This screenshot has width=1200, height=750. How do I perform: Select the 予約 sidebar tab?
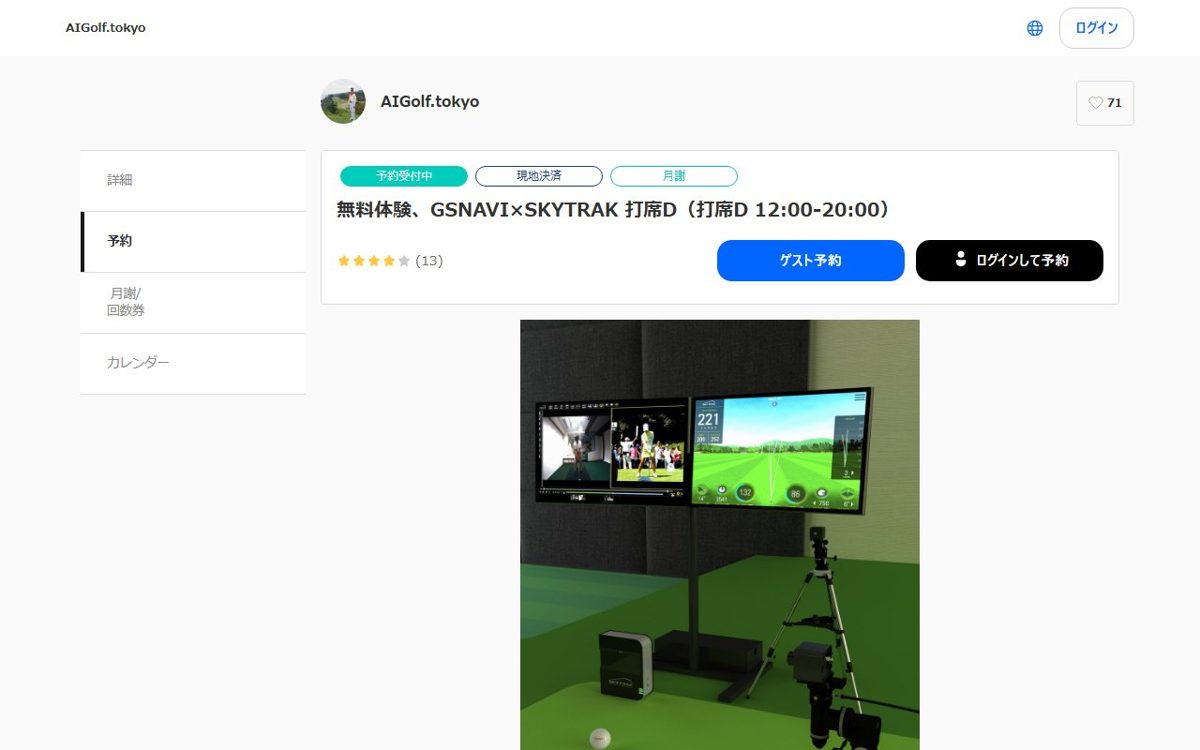193,242
